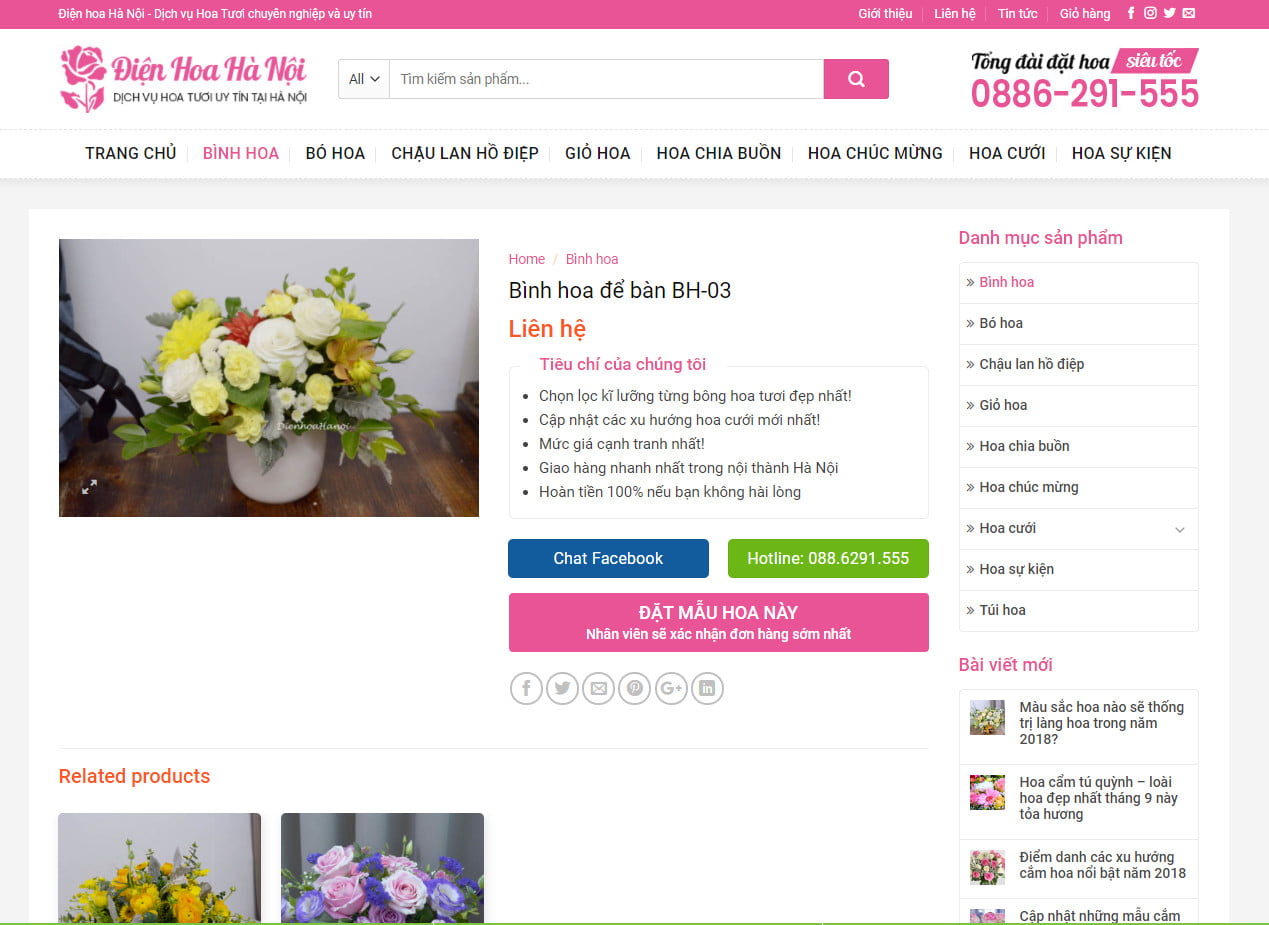Click the product search input field
Screen dimensions: 1269x925
[x=606, y=79]
